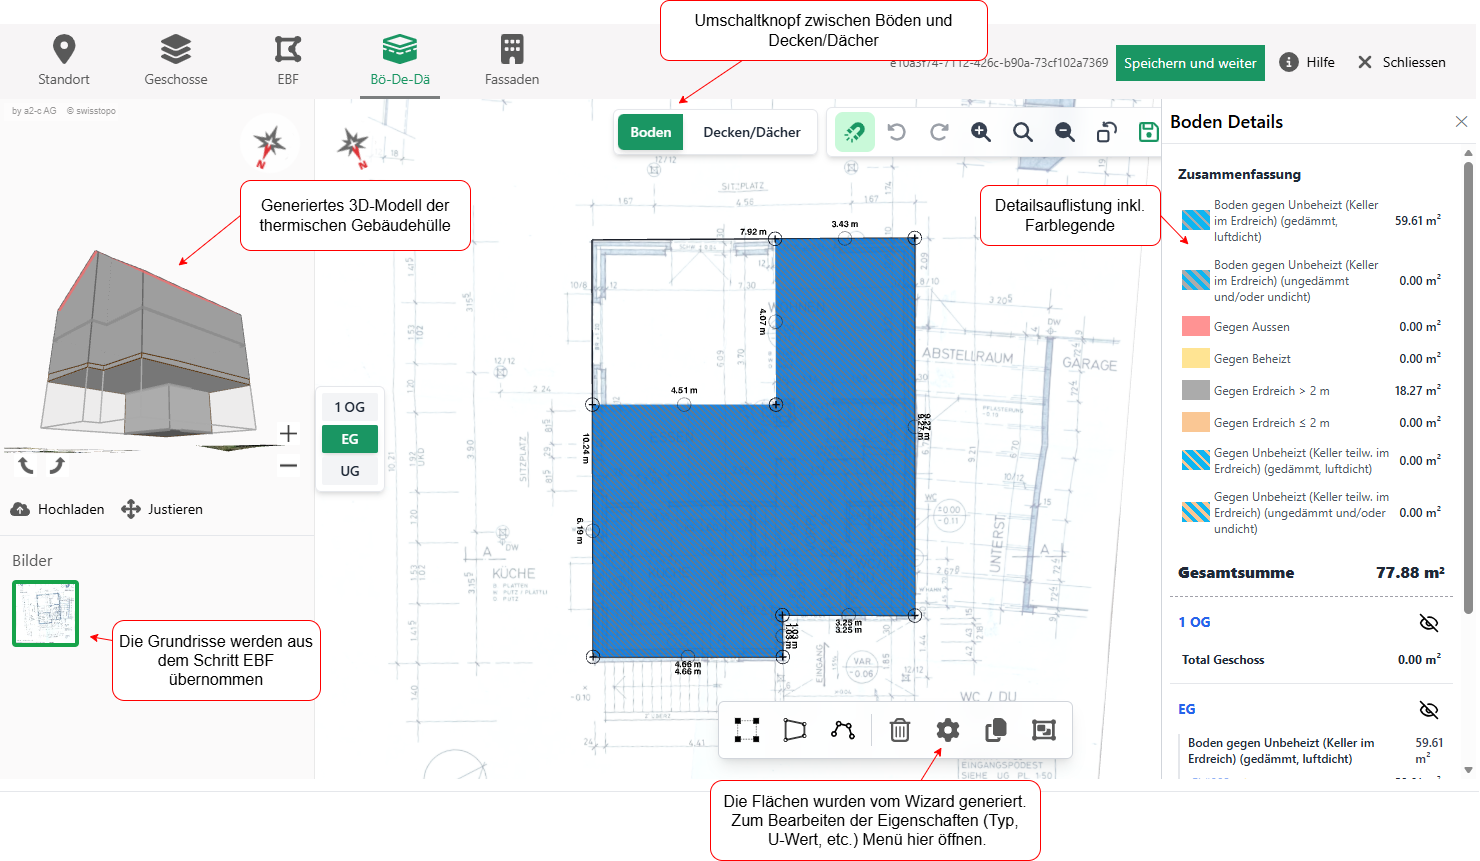1480x861 pixels.
Task: Toggle the green snapping tool button
Action: point(855,132)
